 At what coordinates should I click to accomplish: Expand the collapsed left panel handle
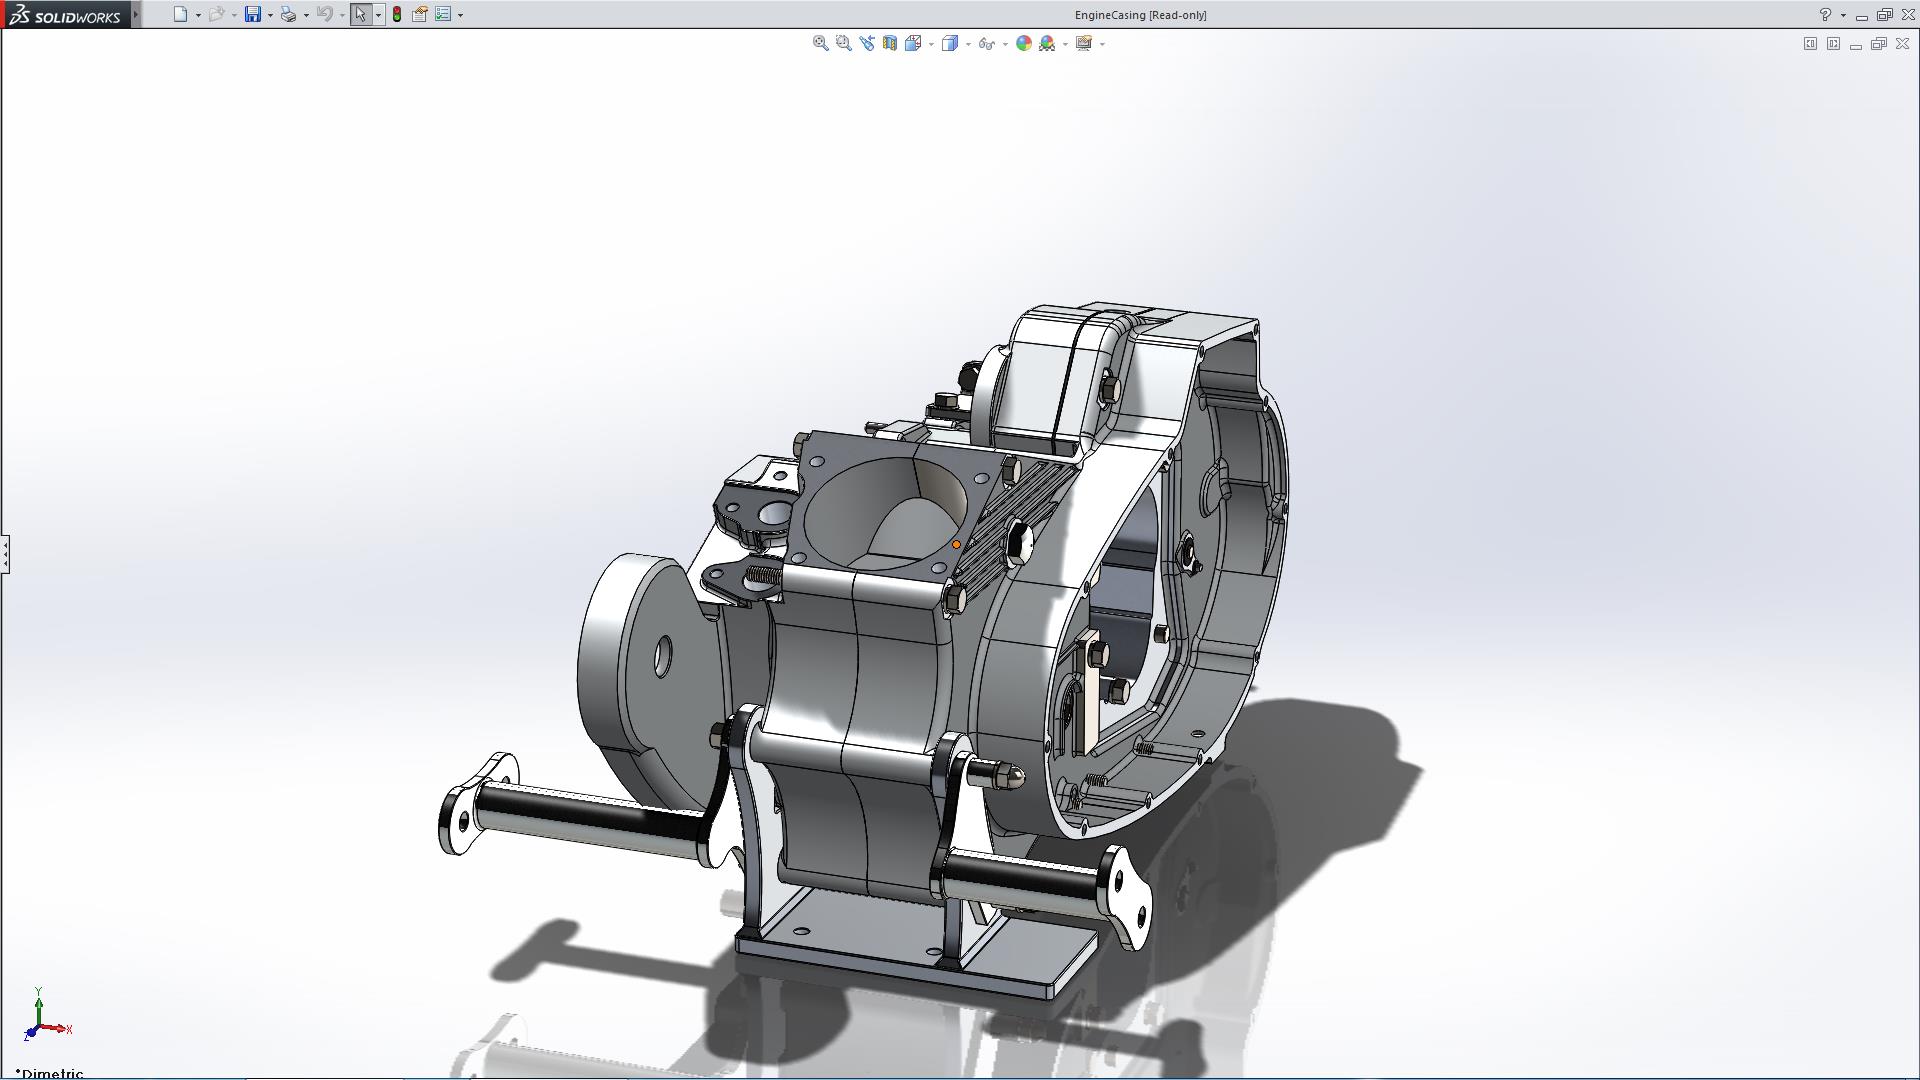pos(5,553)
